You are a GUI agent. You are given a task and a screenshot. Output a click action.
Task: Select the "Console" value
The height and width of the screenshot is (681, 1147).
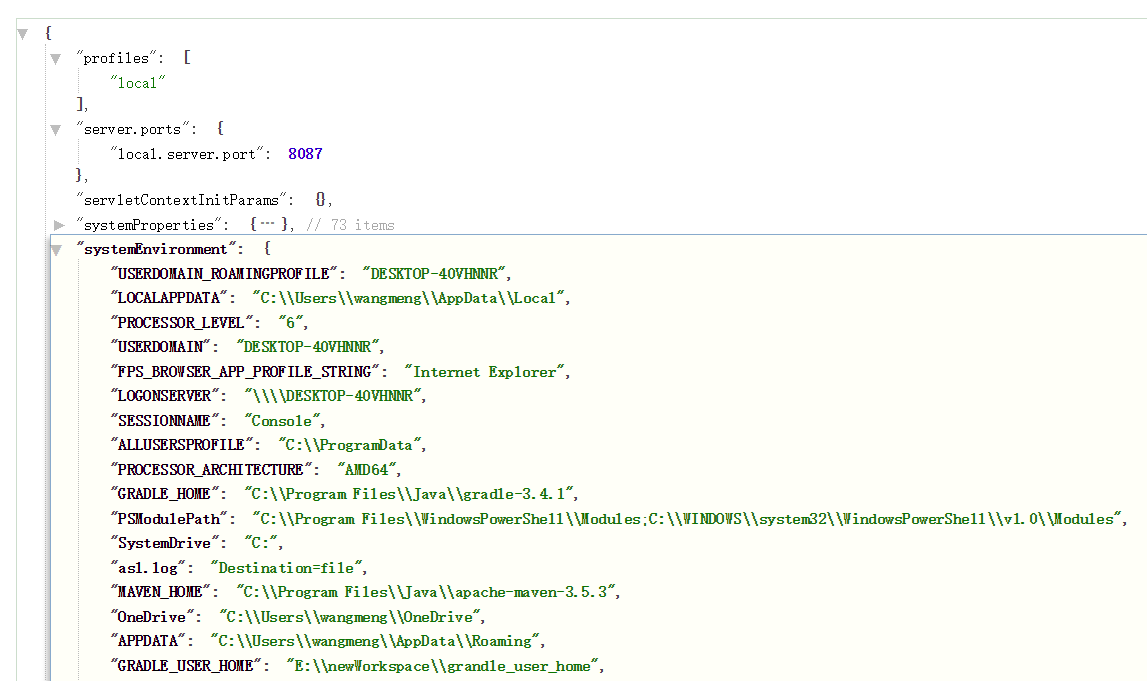coord(282,421)
